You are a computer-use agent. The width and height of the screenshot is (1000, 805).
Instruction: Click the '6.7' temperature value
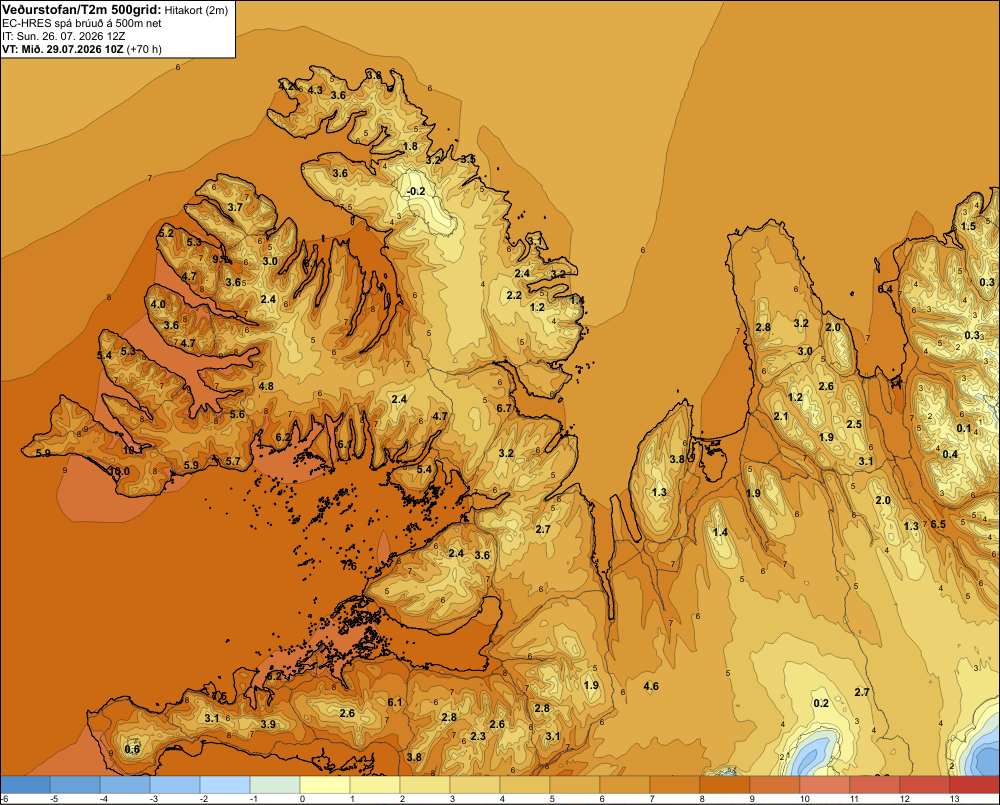tap(504, 408)
